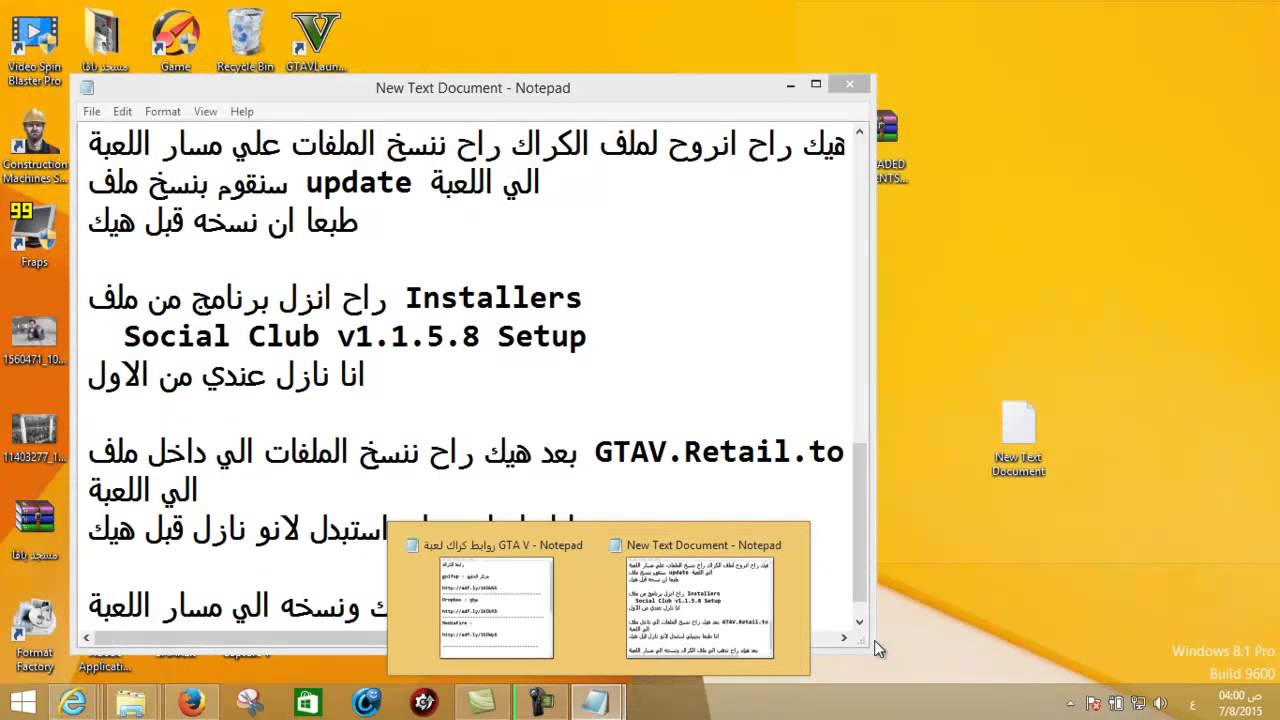Select the New Text Document desktop file
The image size is (1280, 720).
pyautogui.click(x=1018, y=438)
